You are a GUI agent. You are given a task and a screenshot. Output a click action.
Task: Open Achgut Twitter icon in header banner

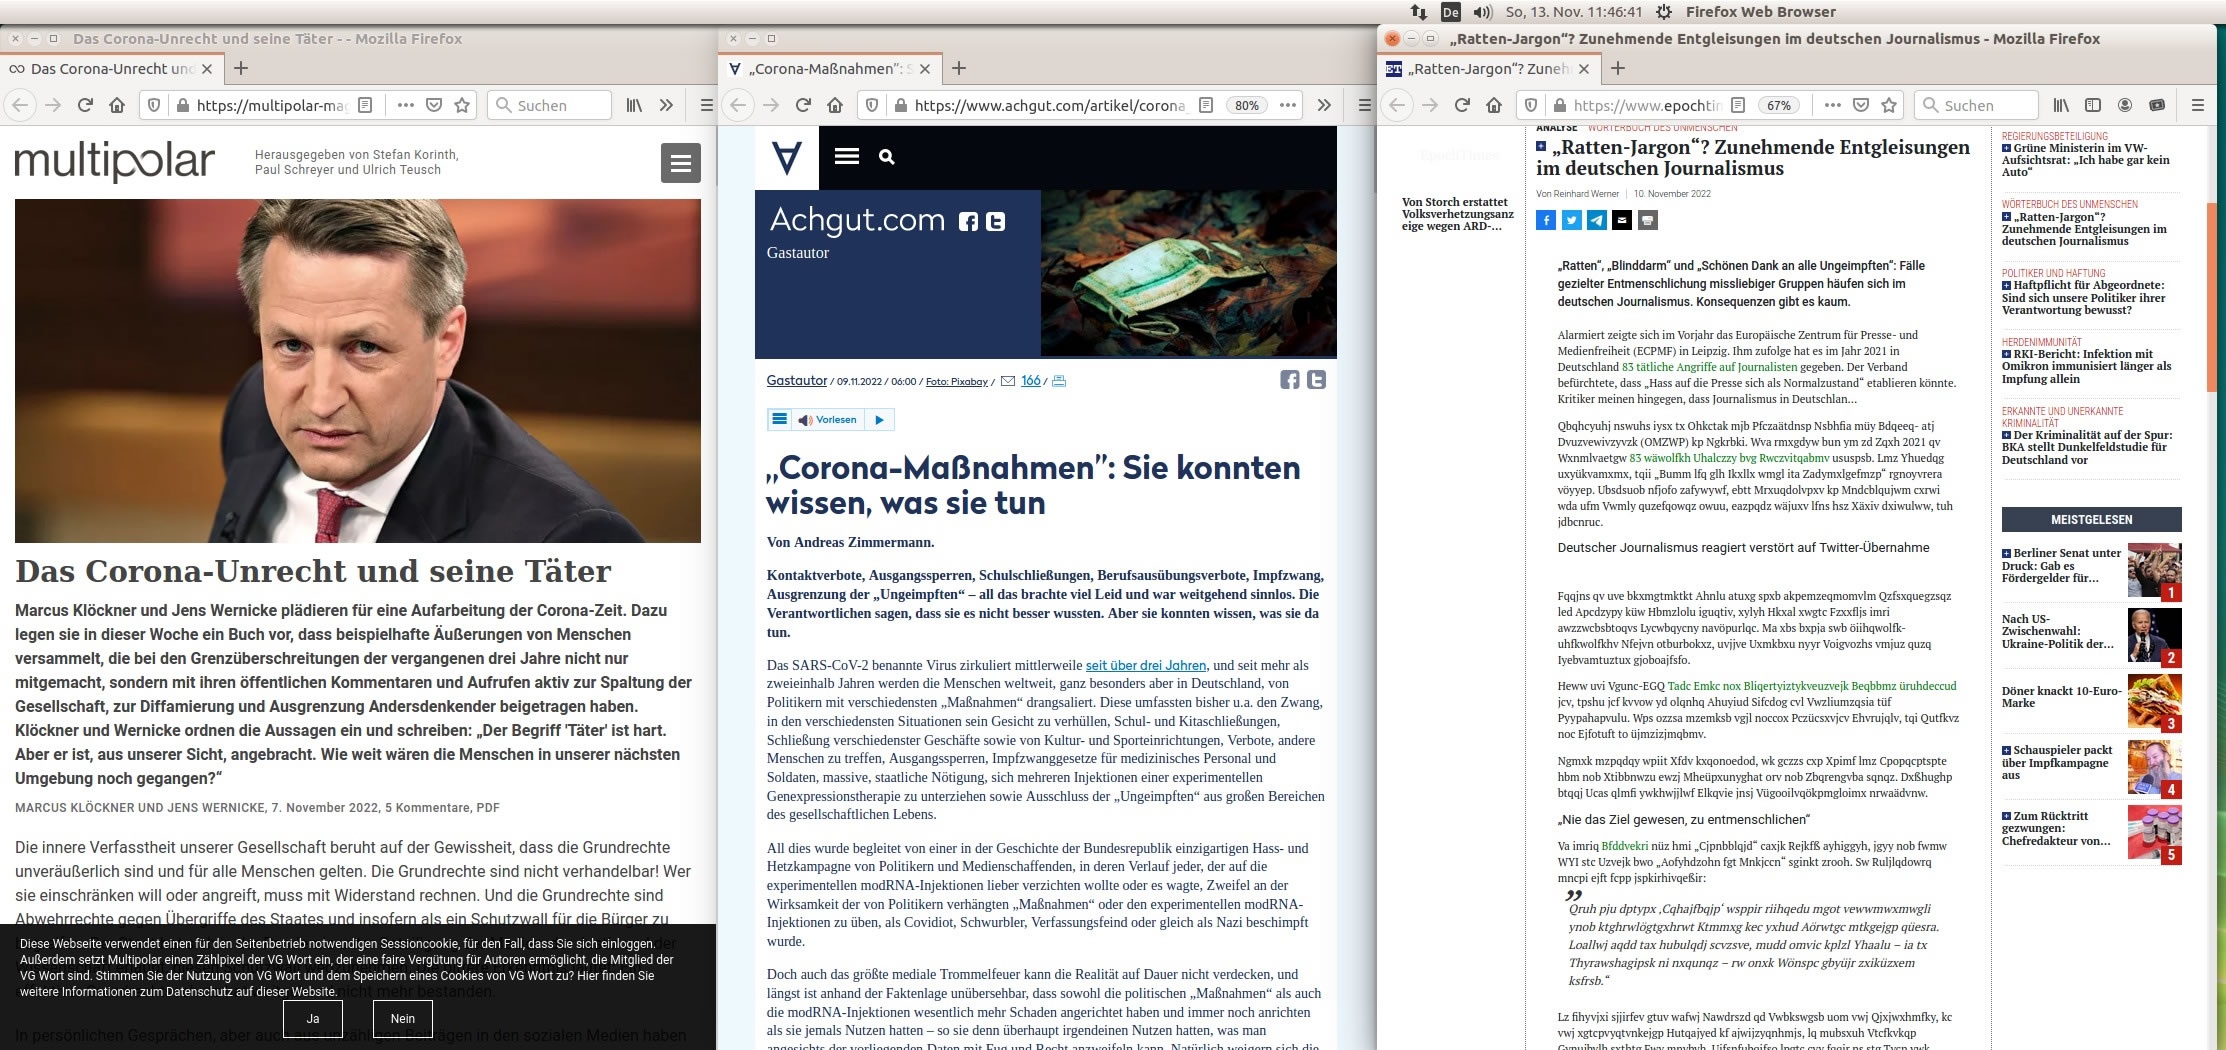pyautogui.click(x=995, y=222)
